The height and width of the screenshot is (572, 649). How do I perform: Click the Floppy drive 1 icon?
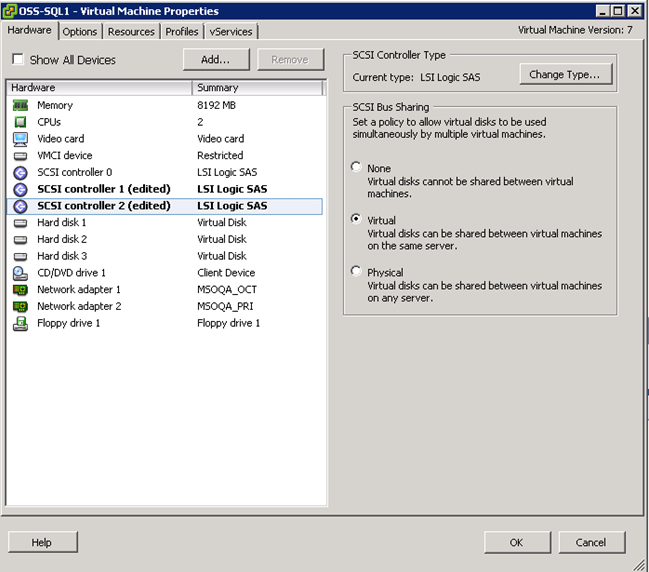pos(20,324)
